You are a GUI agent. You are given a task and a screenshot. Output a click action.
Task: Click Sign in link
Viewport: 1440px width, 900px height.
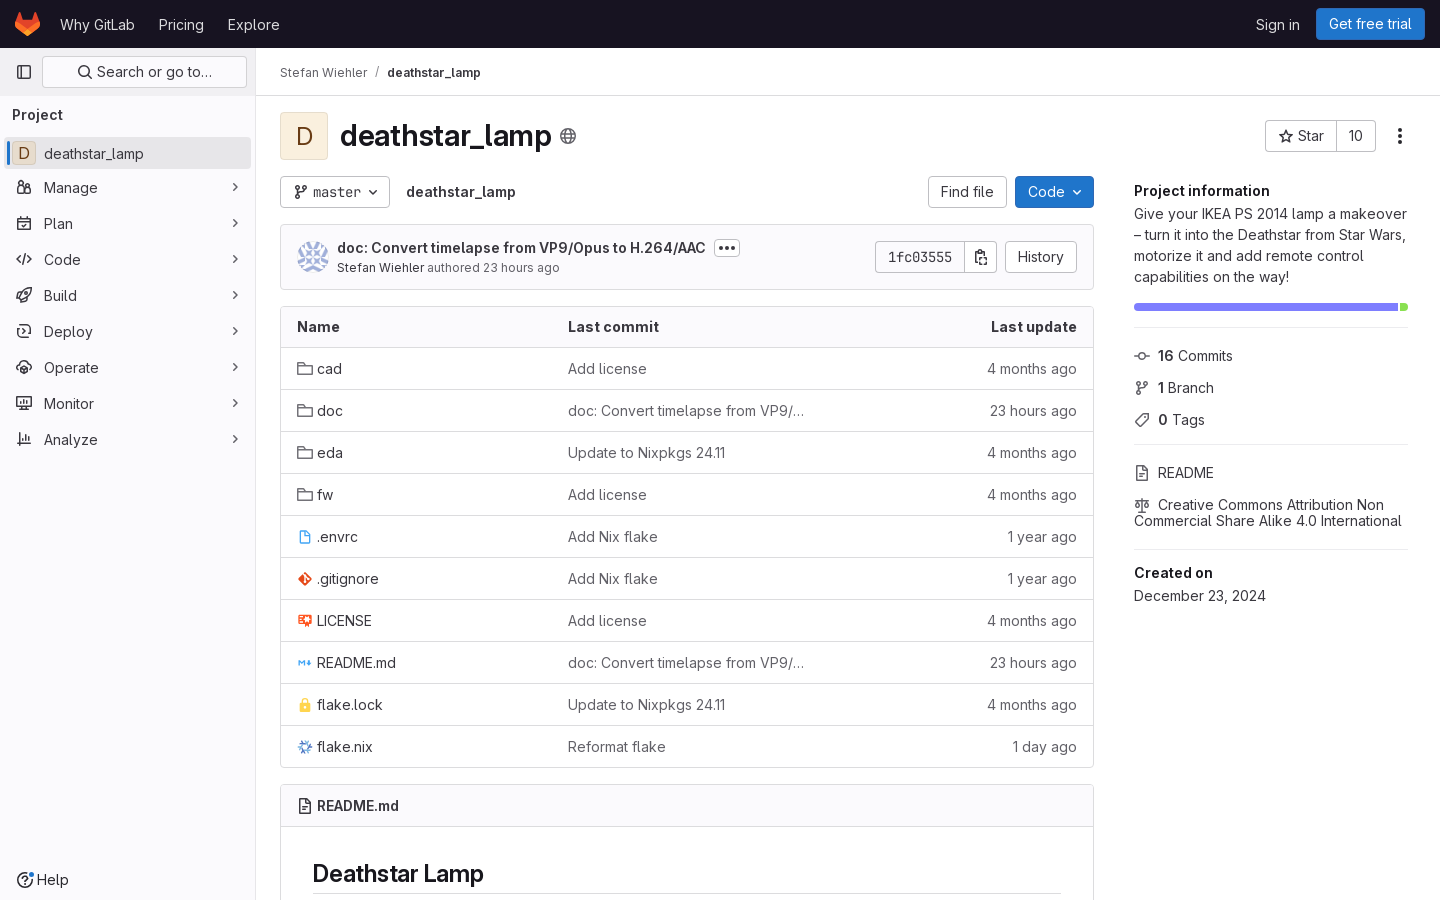pos(1278,24)
